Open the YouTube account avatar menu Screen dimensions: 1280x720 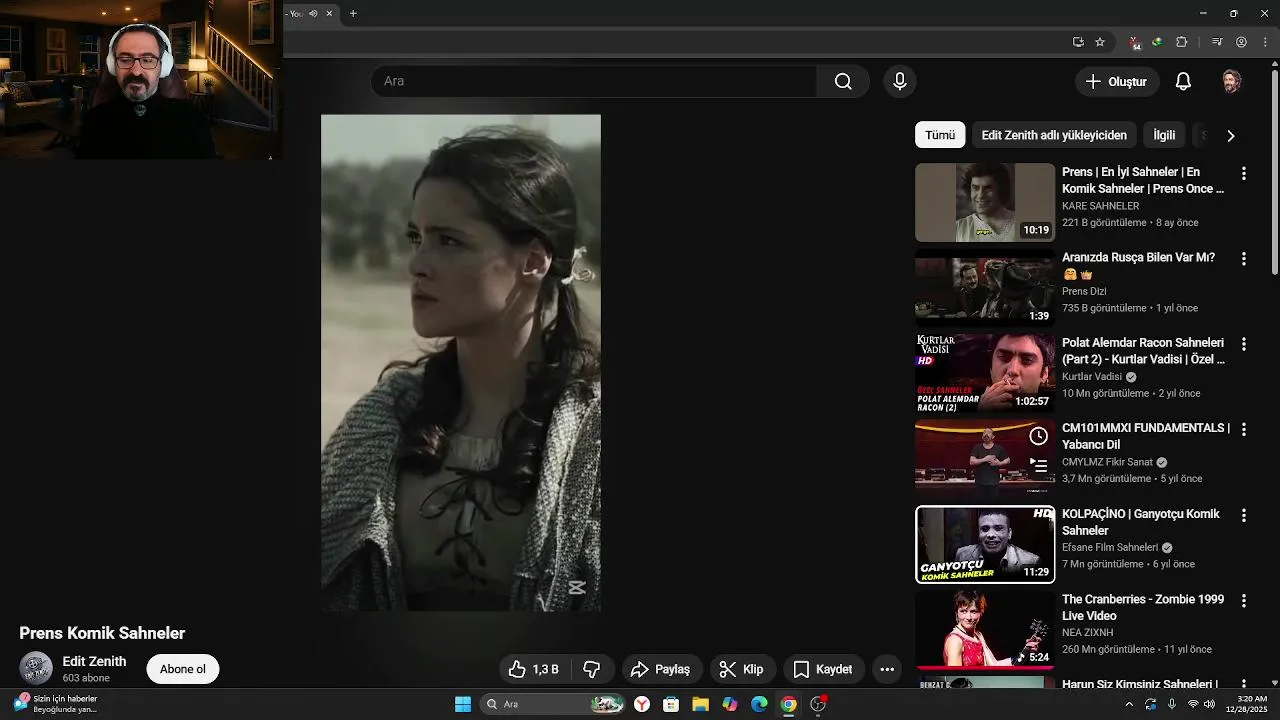point(1232,81)
